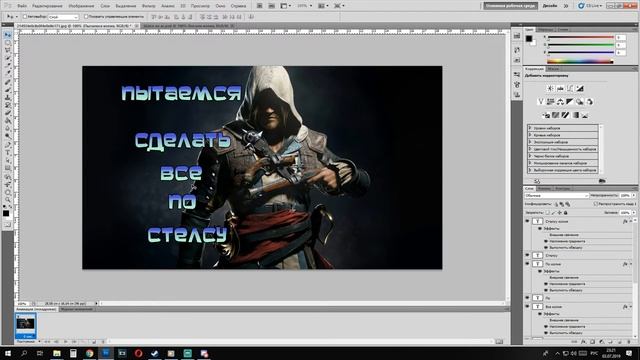Expand 'Черно-белое наборов' presets
Image resolution: width=640 pixels, height=360 pixels.
coord(530,156)
